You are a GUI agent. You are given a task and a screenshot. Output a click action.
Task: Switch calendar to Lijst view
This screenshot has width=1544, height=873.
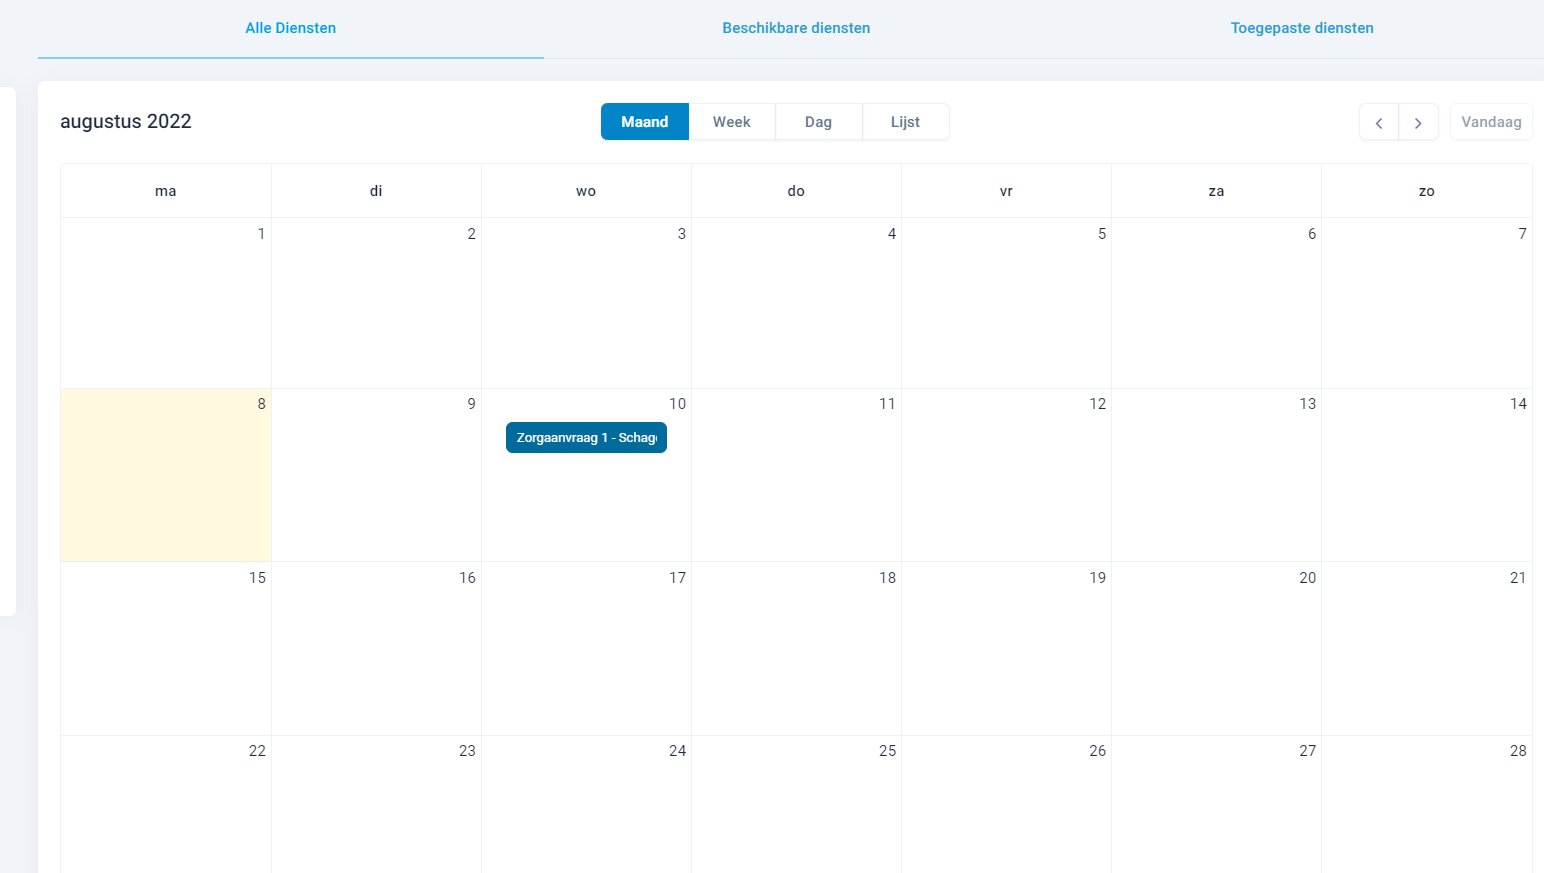[905, 122]
